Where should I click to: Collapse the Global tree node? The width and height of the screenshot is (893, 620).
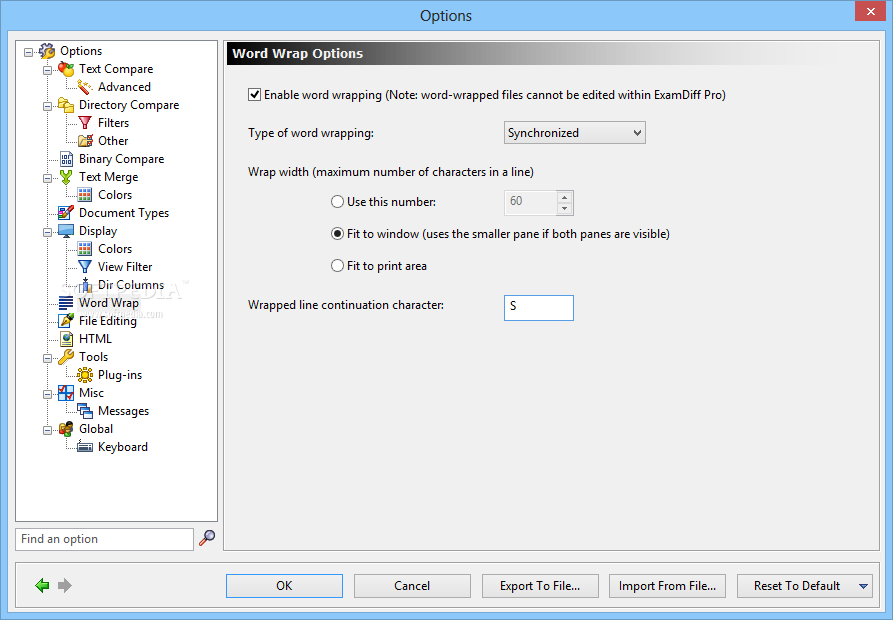coord(47,431)
